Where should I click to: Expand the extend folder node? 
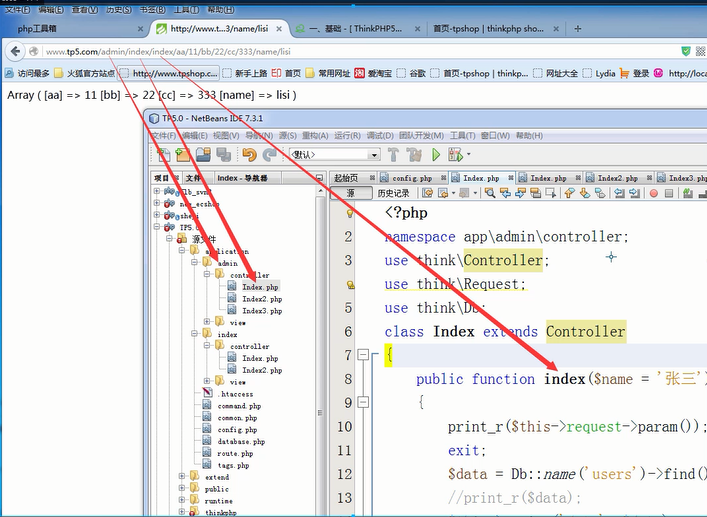[x=181, y=476]
